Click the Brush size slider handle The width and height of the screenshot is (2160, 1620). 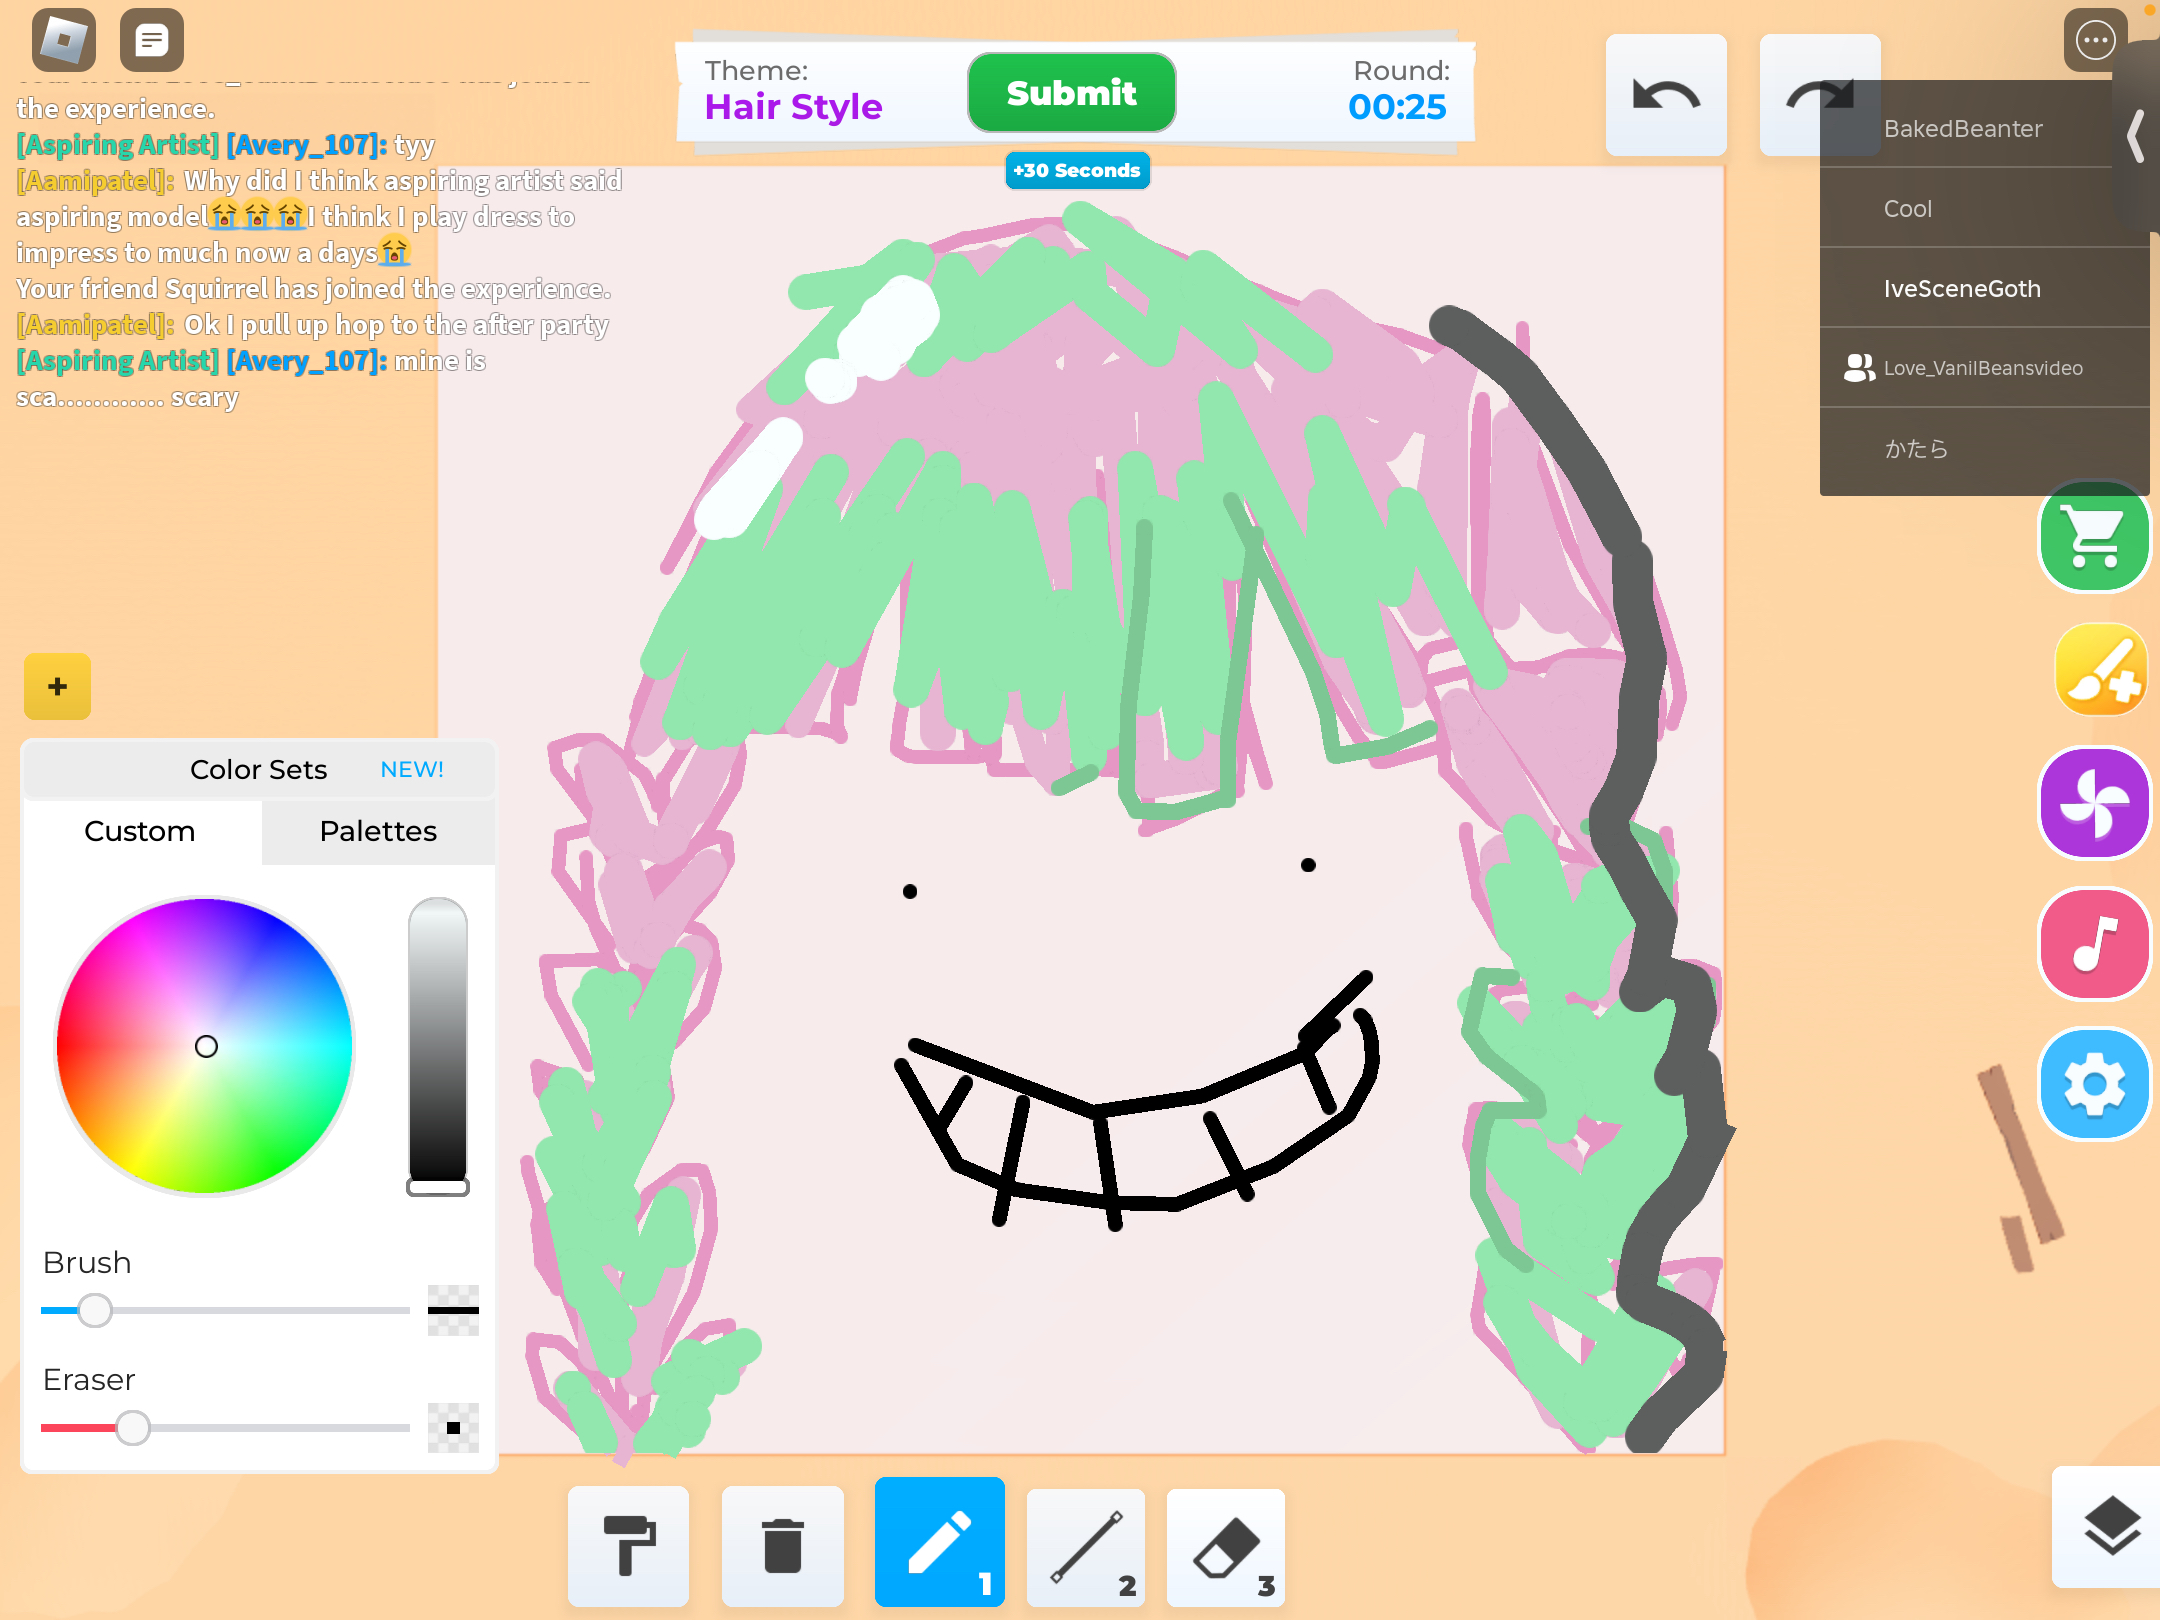pos(95,1310)
